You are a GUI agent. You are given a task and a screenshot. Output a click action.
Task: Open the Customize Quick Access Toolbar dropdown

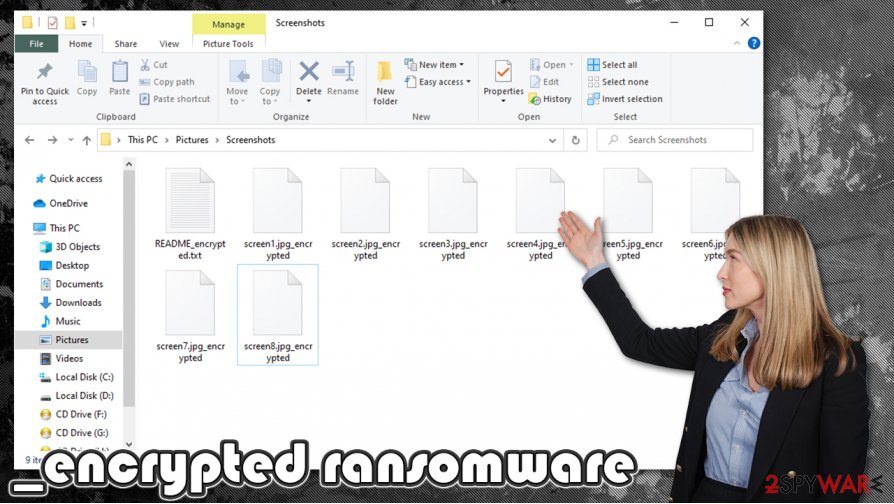pos(84,23)
